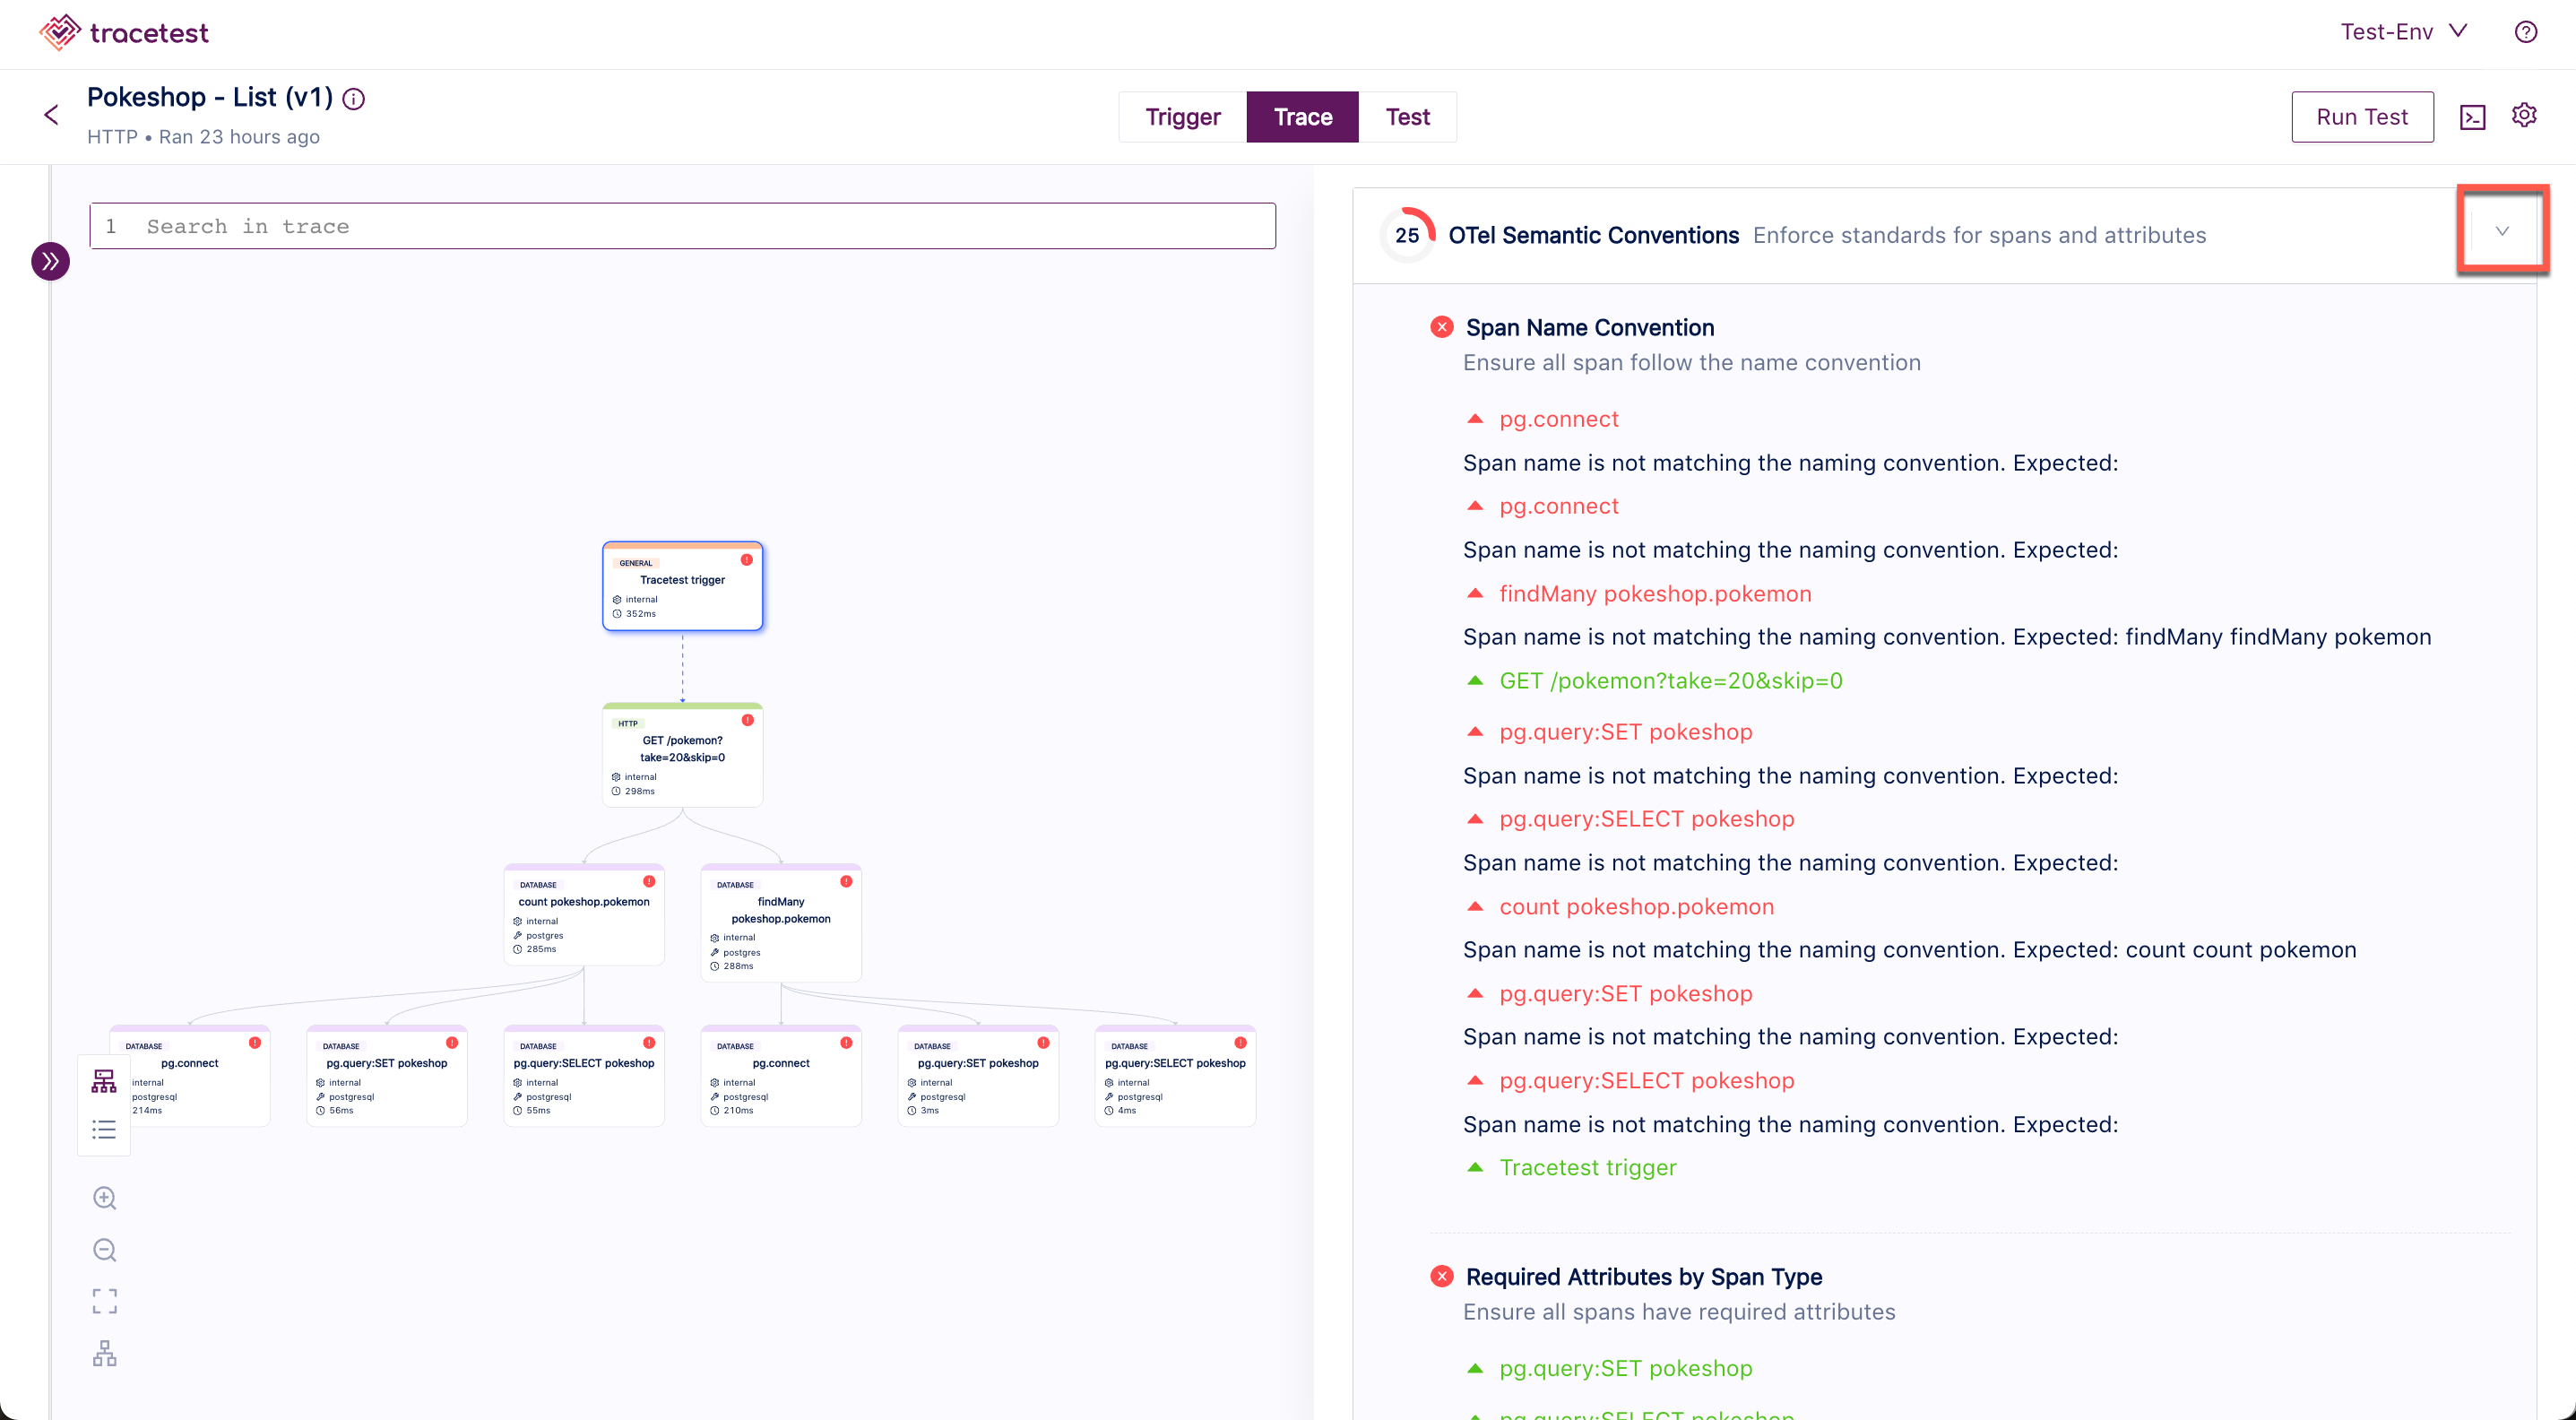Image resolution: width=2576 pixels, height=1420 pixels.
Task: Click the Tracetest logo icon
Action: click(52, 31)
